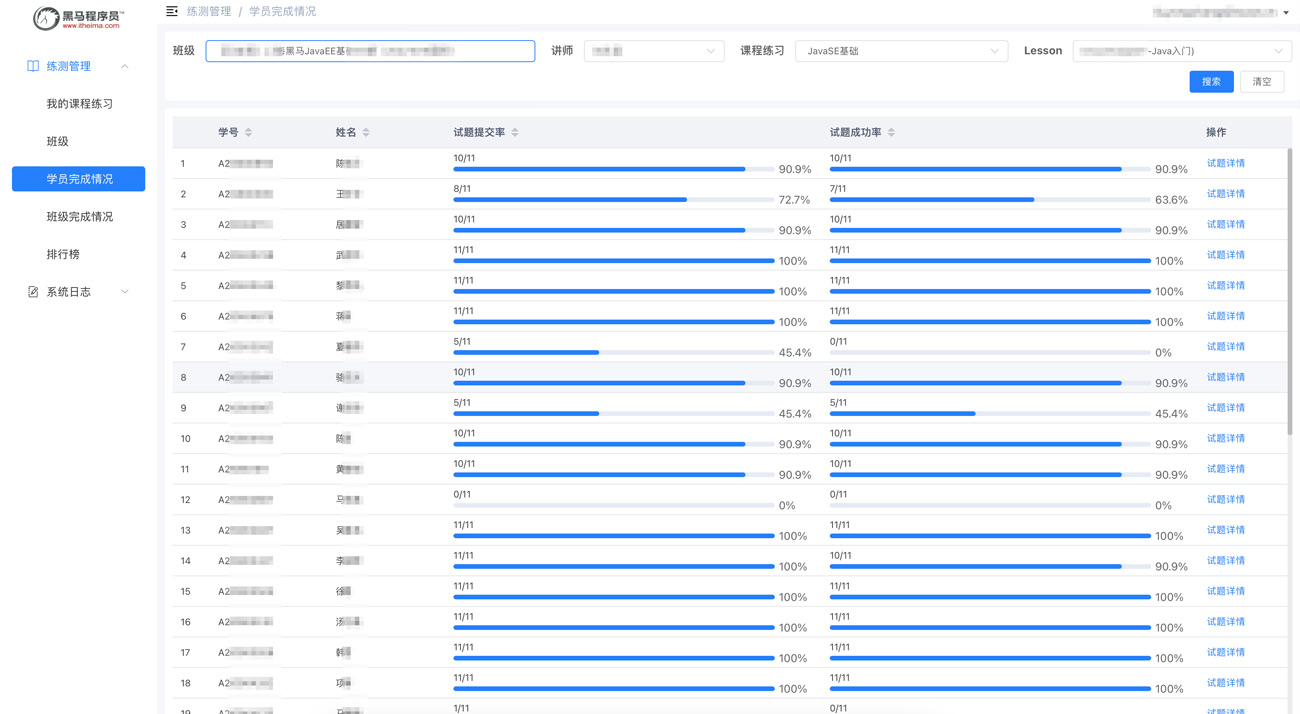Click row 2 submission progress bar at 72.7%
1300x714 pixels.
coord(614,200)
